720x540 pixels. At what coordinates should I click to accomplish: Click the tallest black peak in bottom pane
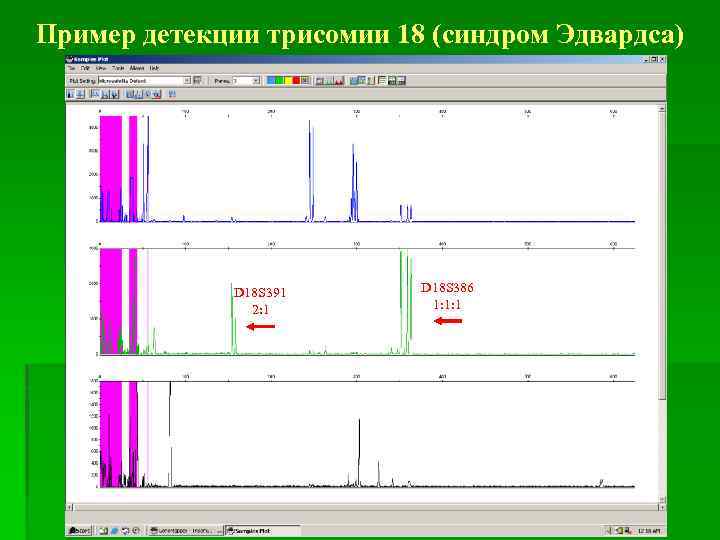click(170, 433)
